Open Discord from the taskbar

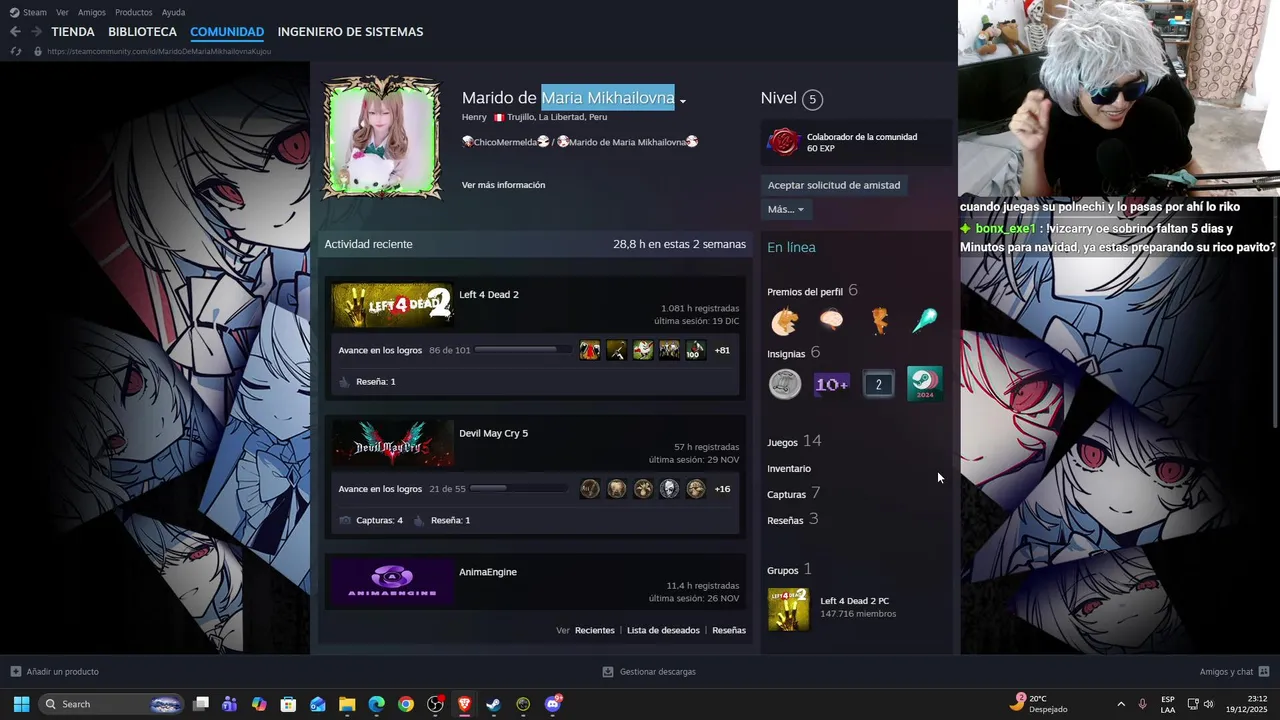tap(552, 704)
